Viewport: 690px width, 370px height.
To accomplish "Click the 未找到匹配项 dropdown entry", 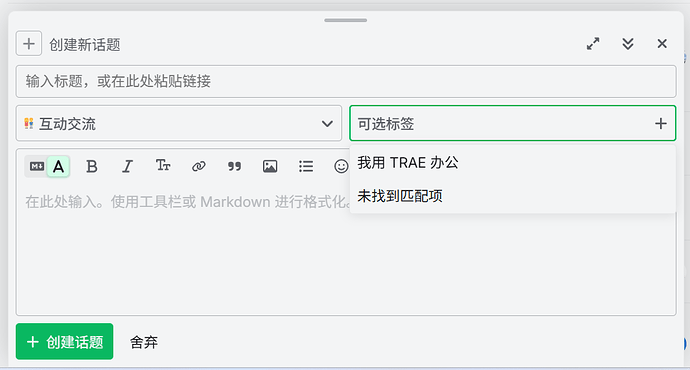I will pos(513,196).
